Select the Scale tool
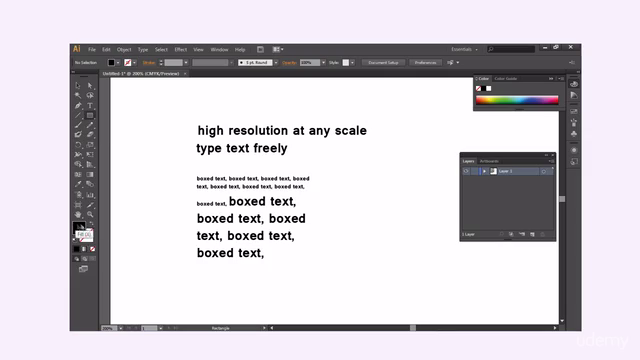 90,144
